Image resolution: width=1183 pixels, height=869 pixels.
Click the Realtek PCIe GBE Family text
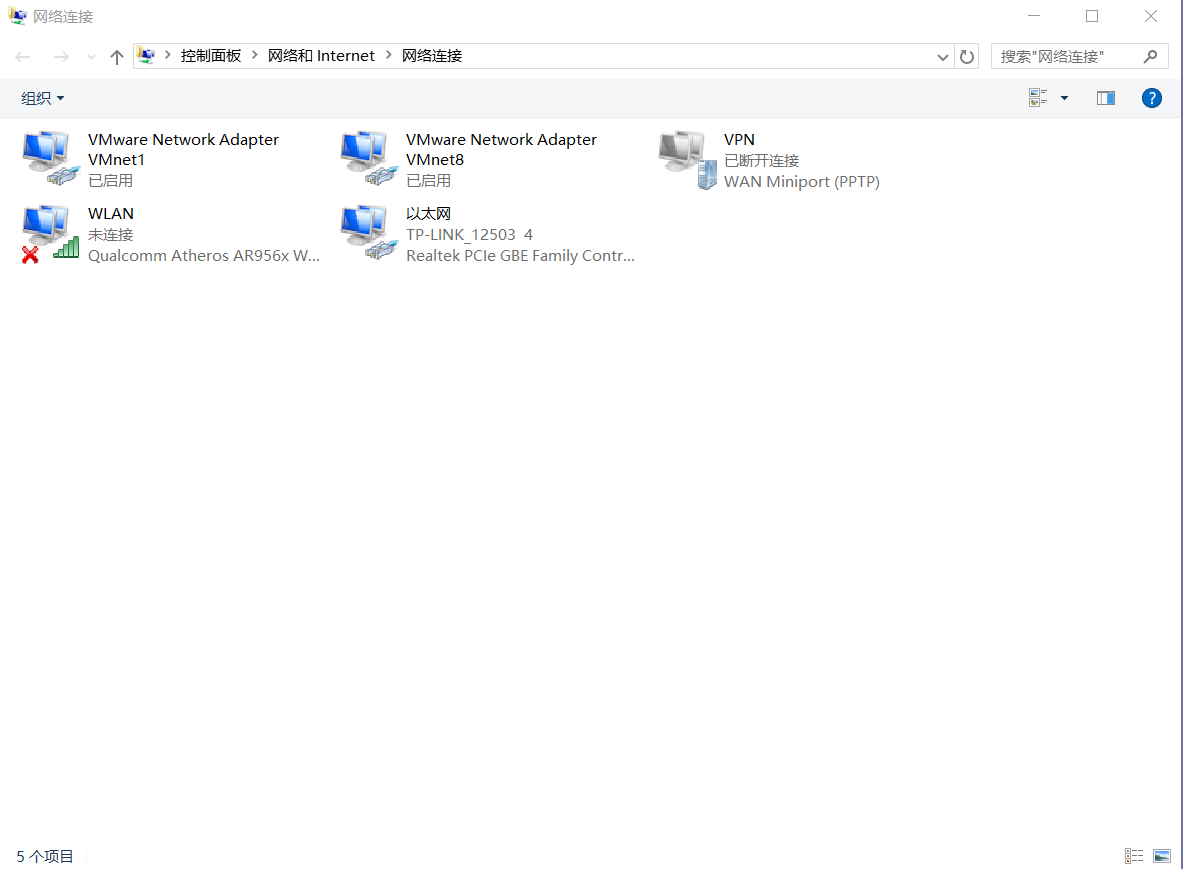[520, 256]
